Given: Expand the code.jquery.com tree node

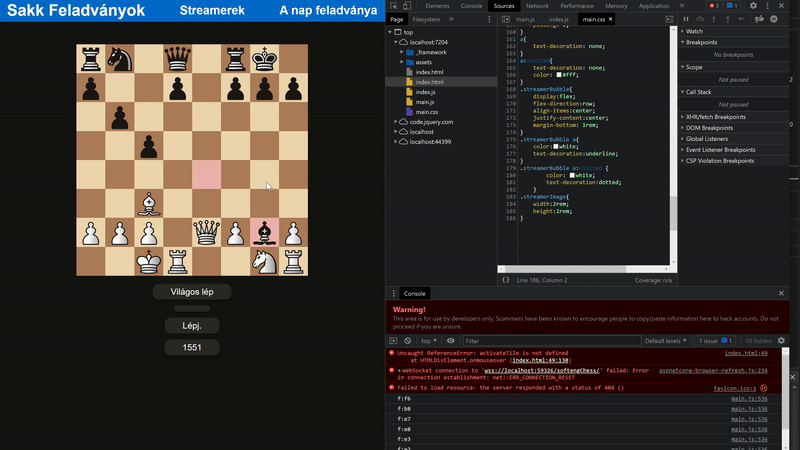Looking at the screenshot, I should (x=395, y=122).
